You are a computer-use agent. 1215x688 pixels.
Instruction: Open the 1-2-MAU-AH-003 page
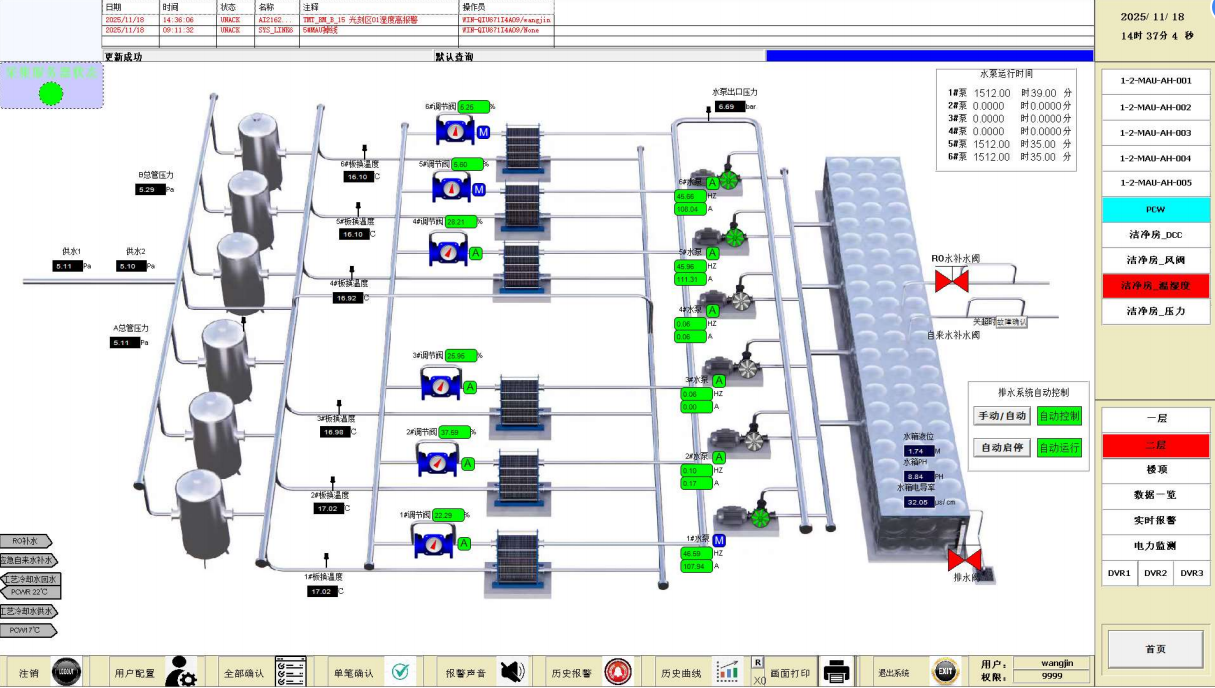click(x=1155, y=133)
